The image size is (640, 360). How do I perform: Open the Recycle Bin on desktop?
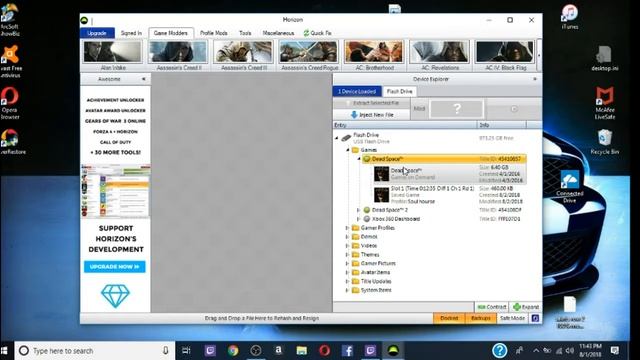(605, 142)
